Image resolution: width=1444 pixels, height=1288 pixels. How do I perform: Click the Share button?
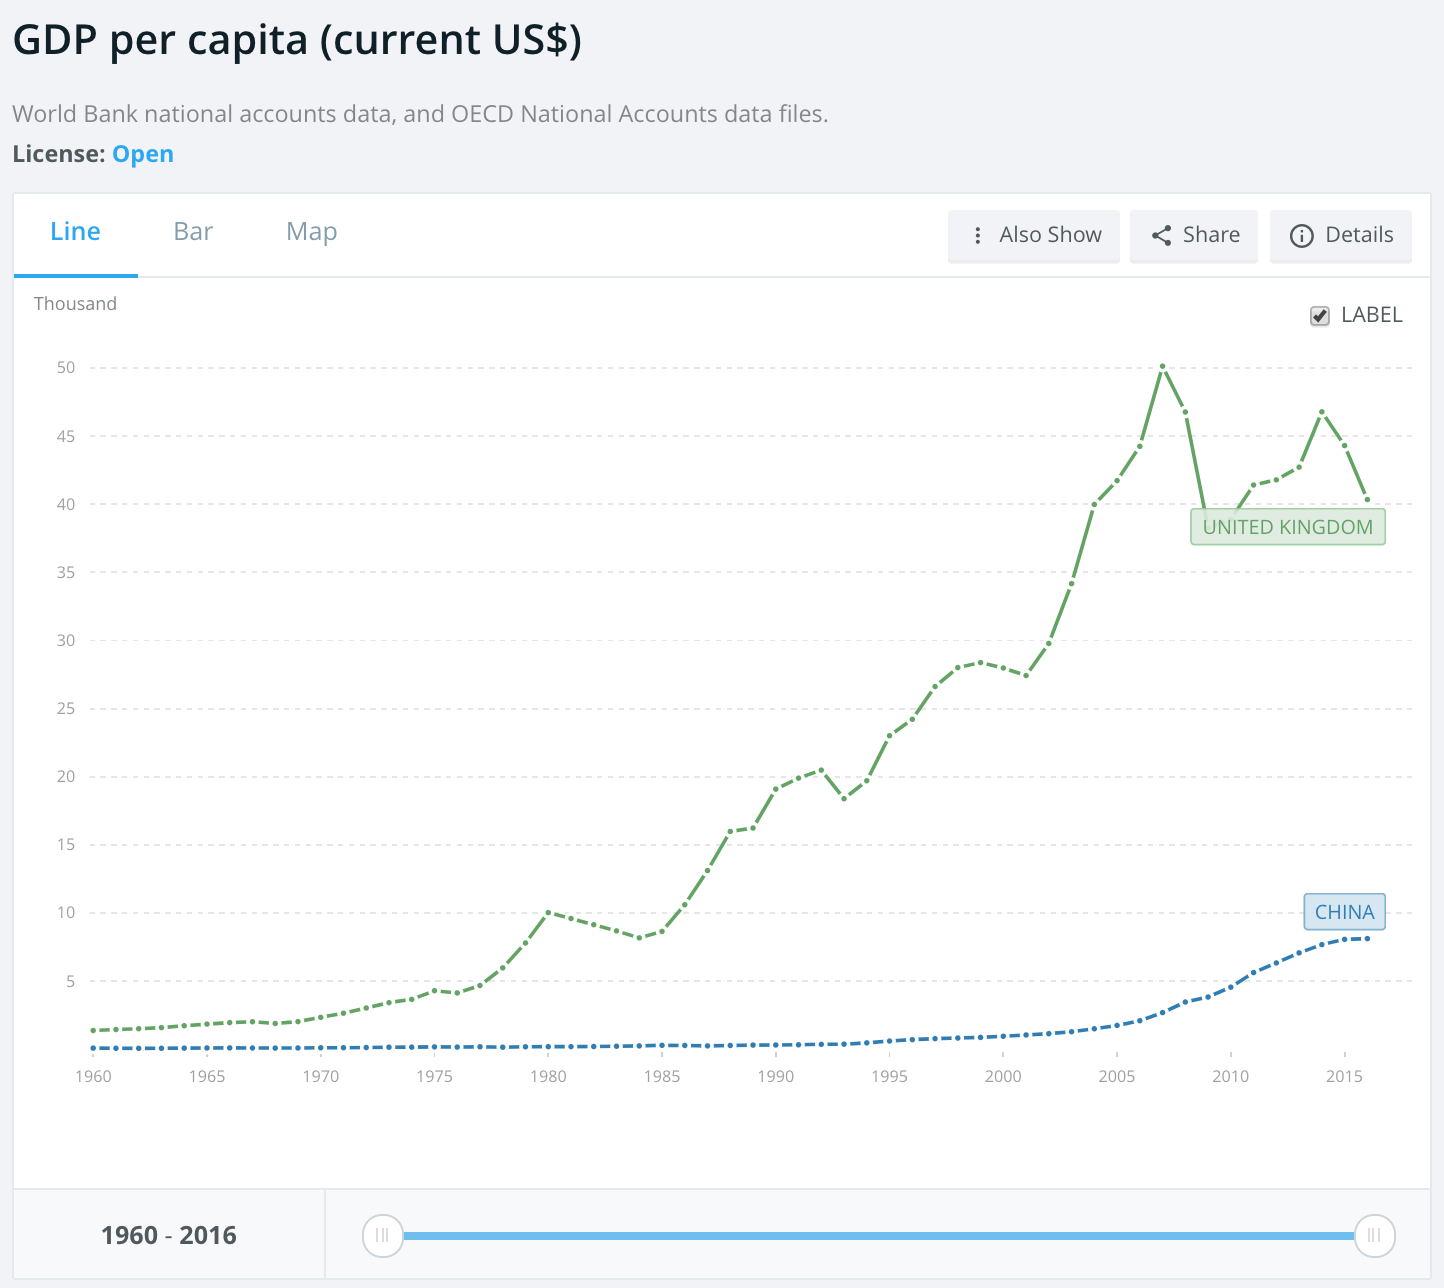coord(1194,235)
